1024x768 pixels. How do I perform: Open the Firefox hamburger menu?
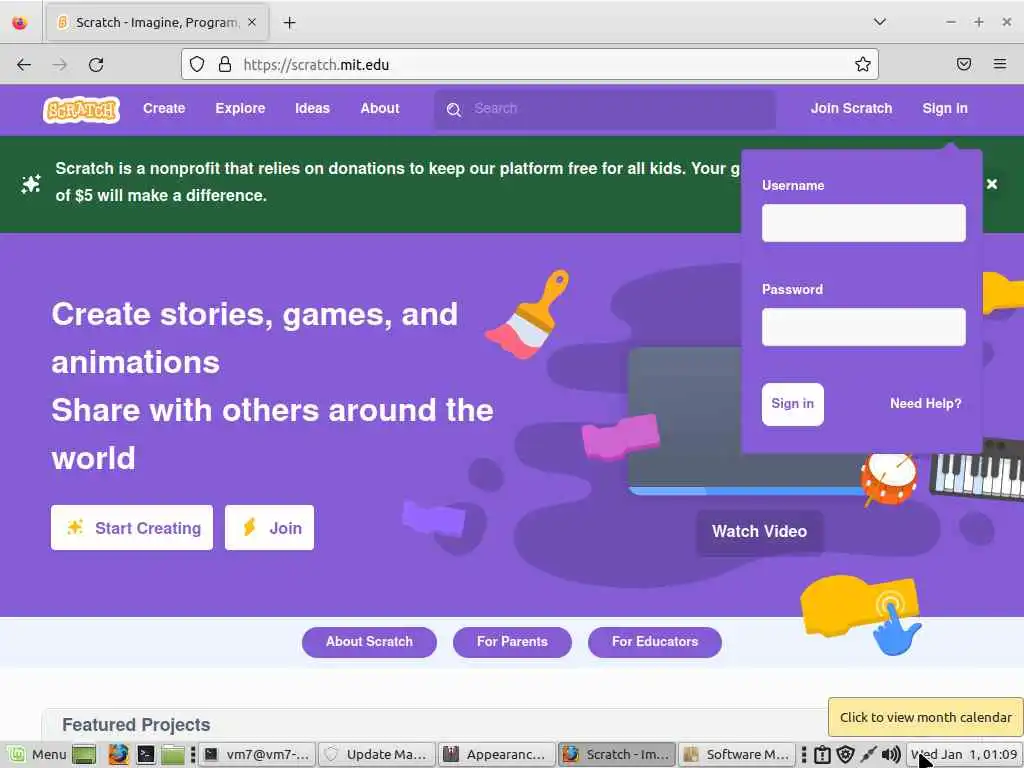(x=1000, y=64)
